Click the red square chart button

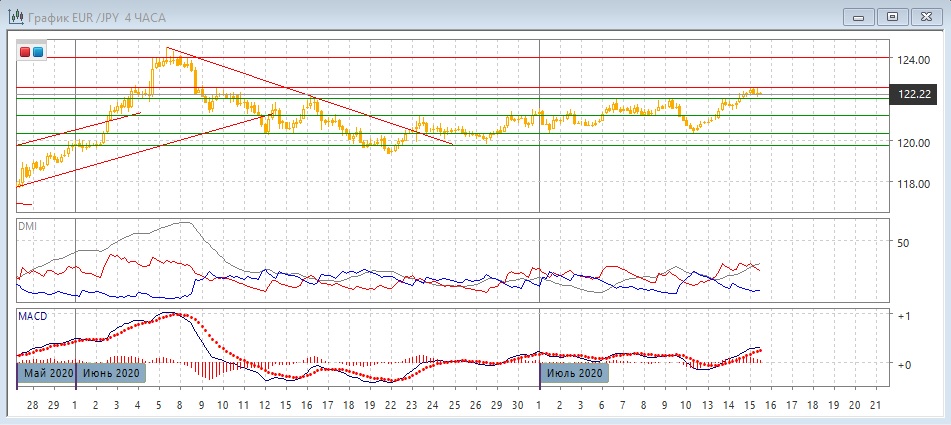[25, 52]
